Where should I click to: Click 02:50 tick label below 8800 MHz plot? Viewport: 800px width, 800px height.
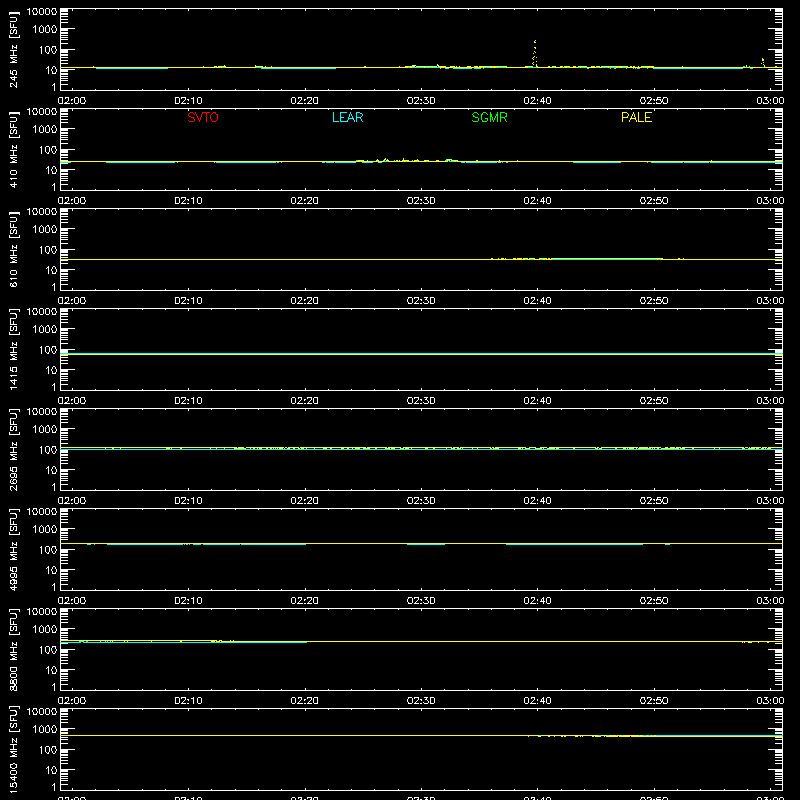[654, 701]
